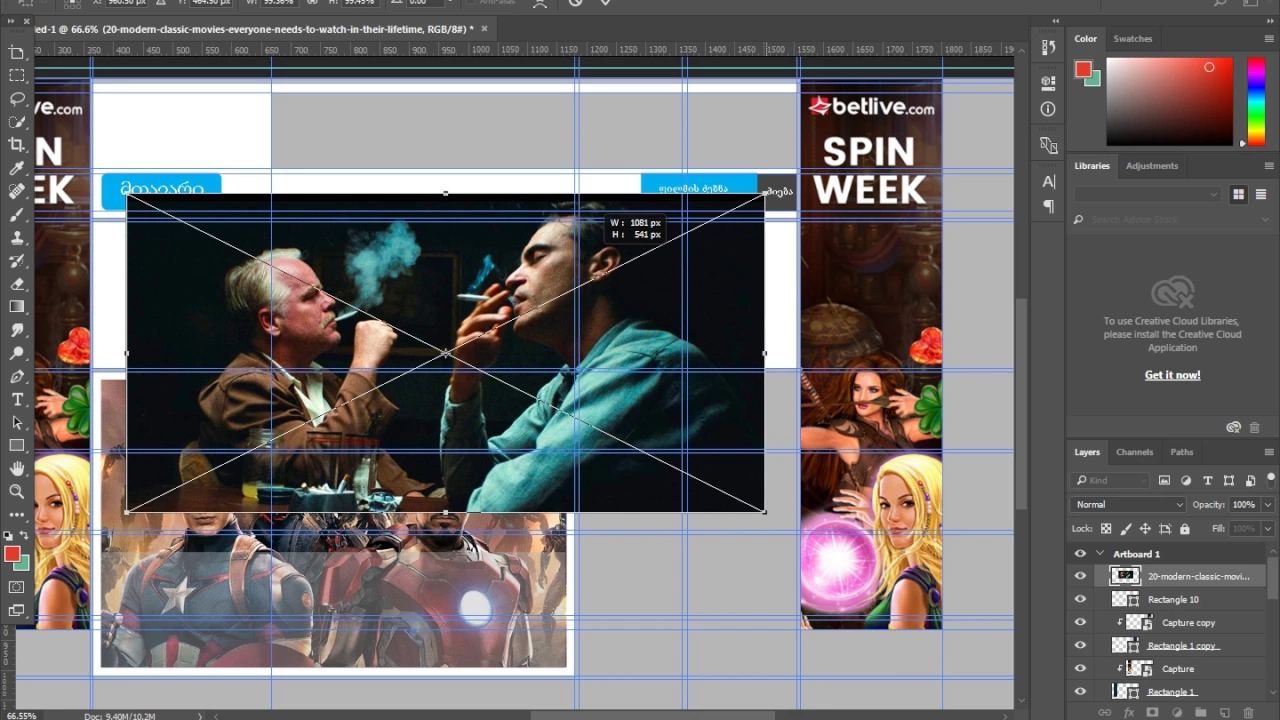Open the Info panel icon
1280x720 pixels.
click(x=1048, y=109)
